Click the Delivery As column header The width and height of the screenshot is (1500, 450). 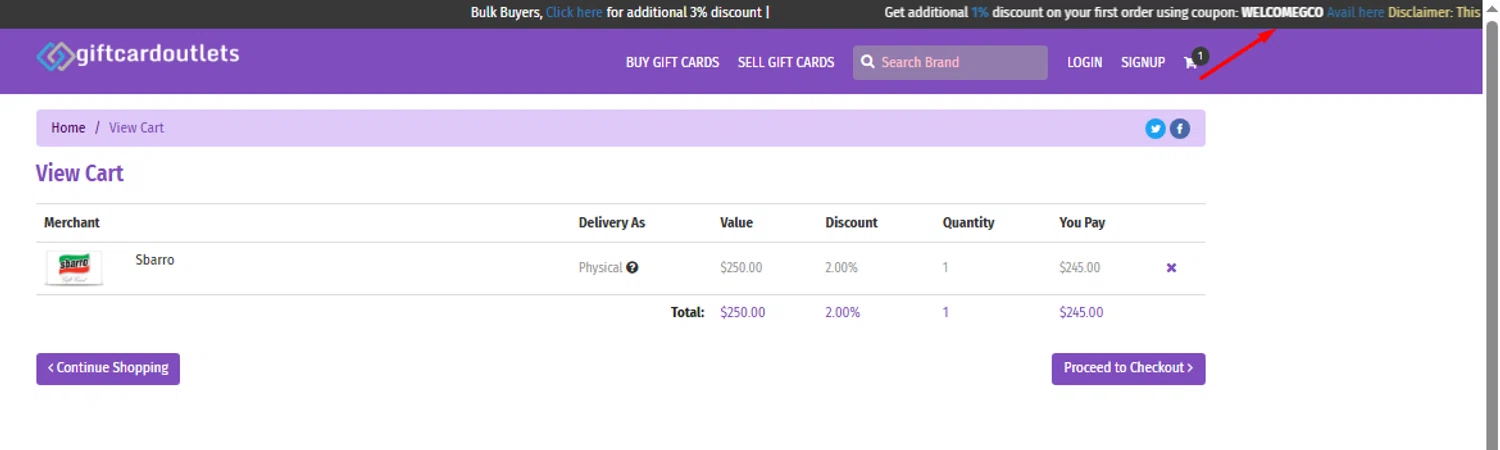coord(612,222)
